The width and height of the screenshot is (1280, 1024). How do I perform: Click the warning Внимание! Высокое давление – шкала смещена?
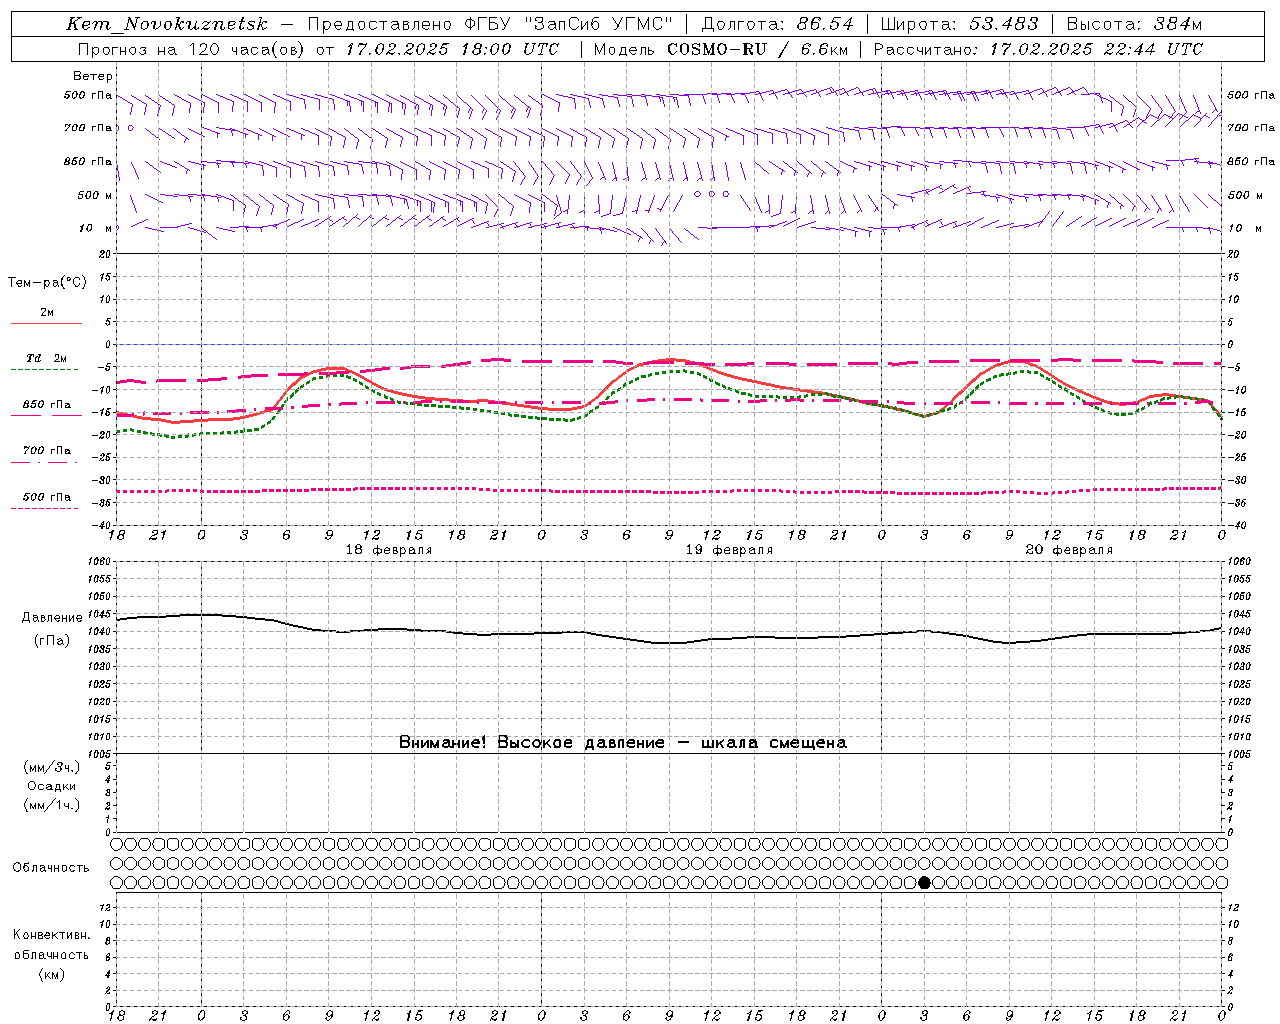coord(622,742)
